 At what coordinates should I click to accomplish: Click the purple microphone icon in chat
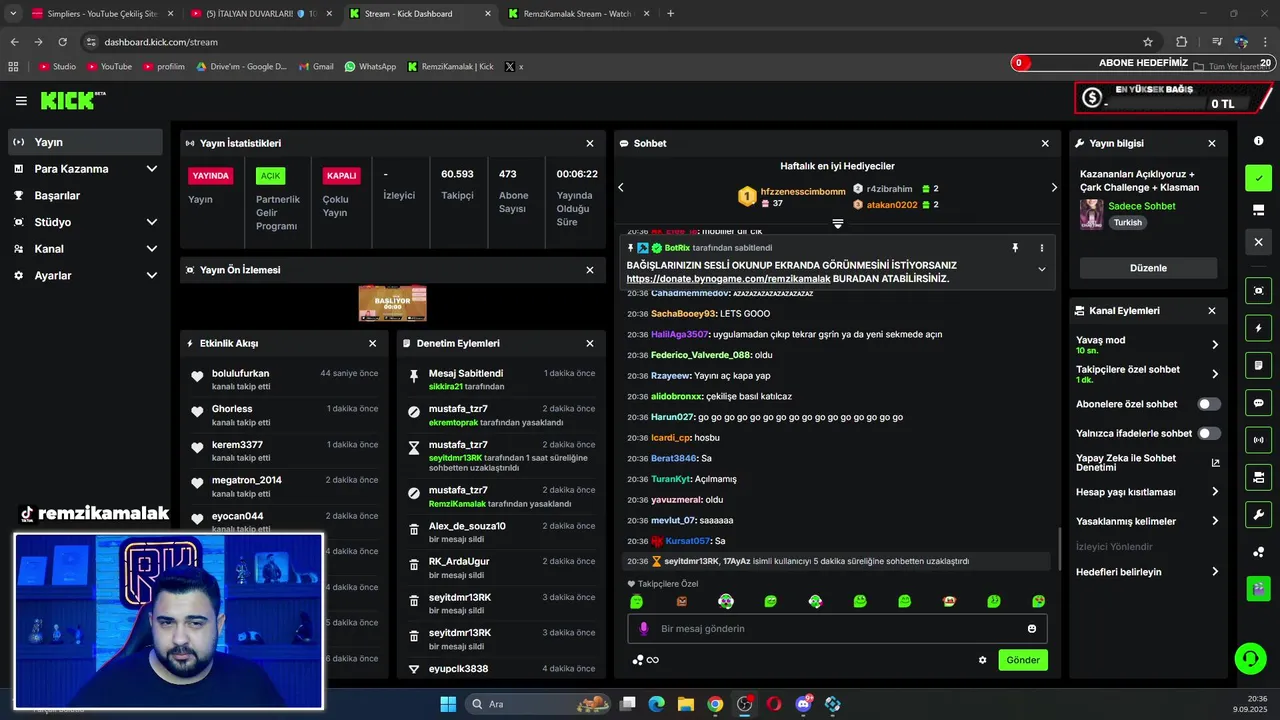point(644,628)
